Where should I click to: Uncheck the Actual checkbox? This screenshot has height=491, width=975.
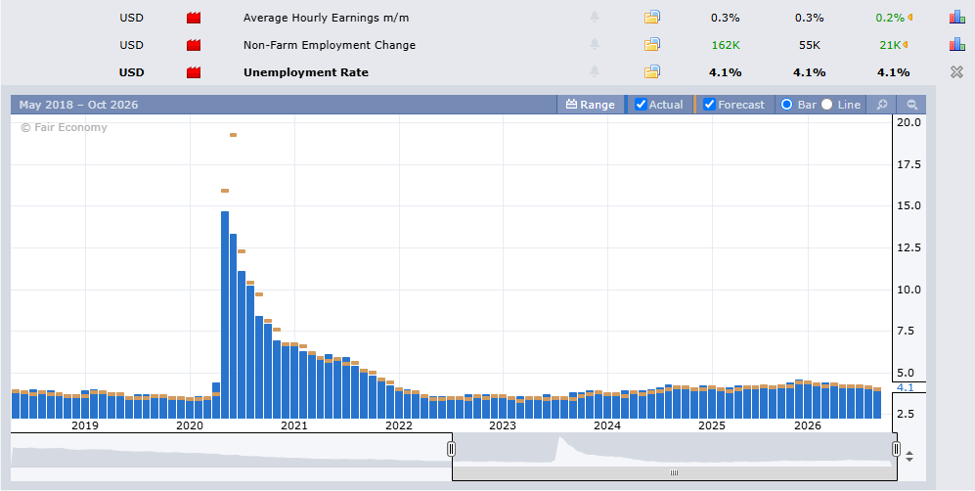pyautogui.click(x=640, y=104)
